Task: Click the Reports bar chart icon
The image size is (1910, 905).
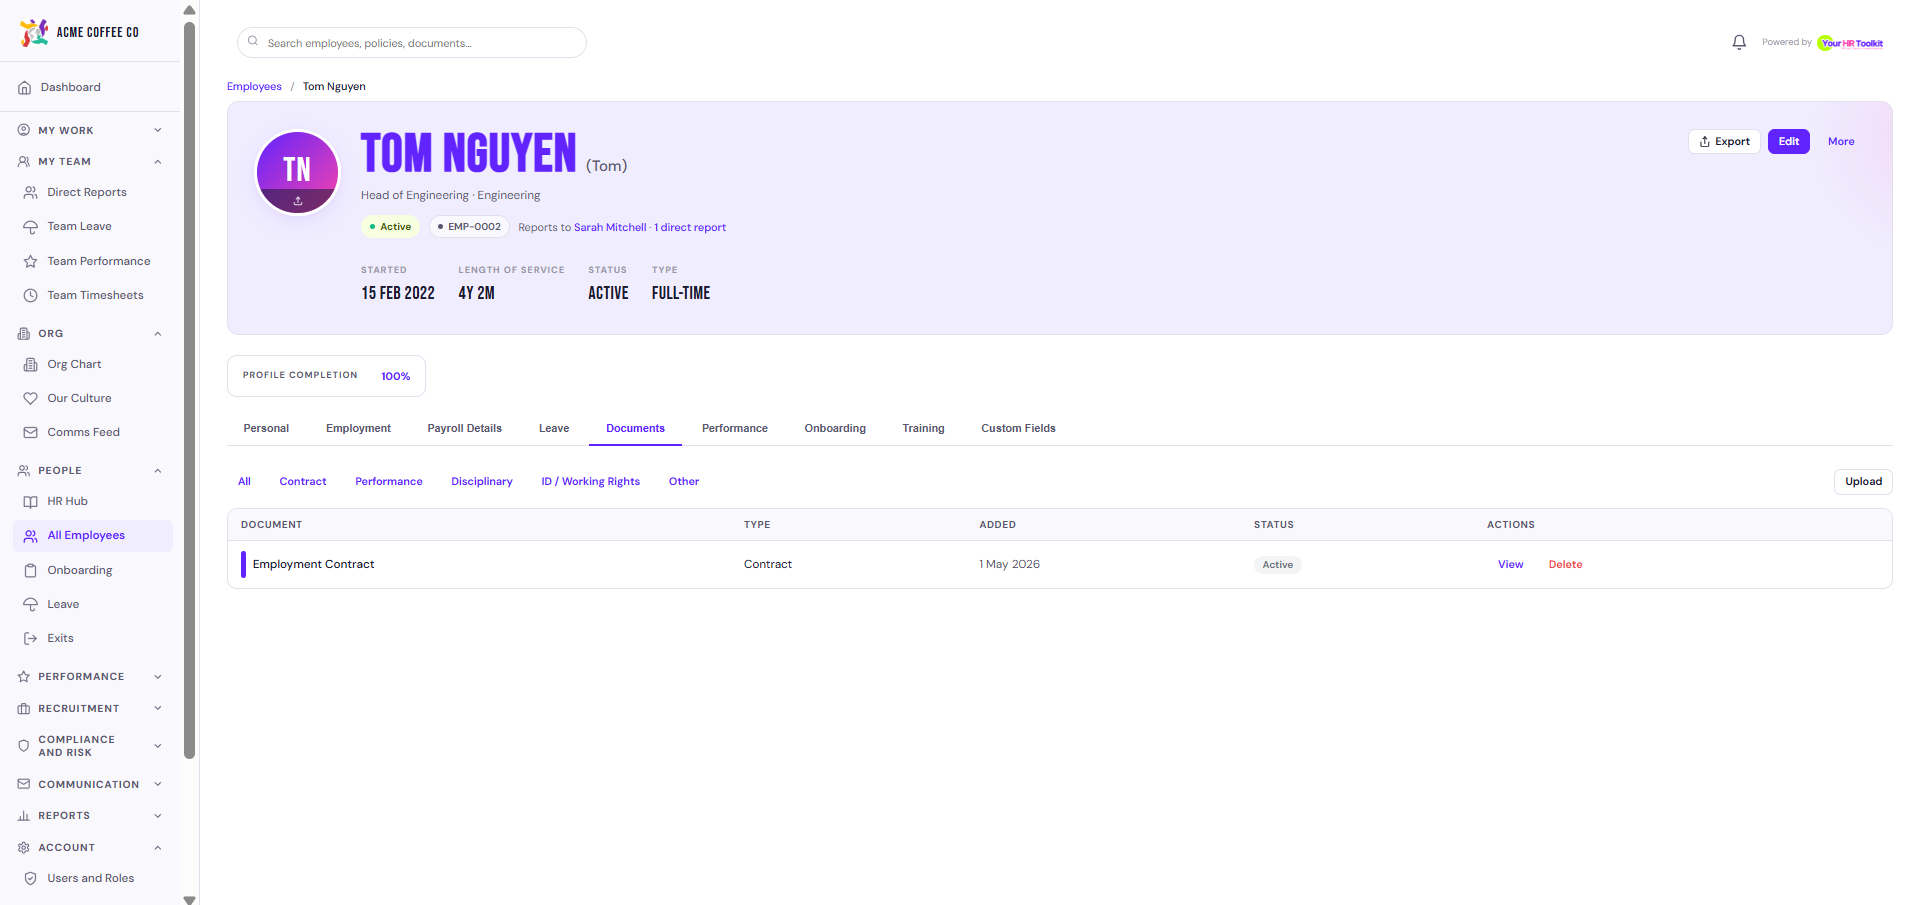Action: [x=24, y=816]
